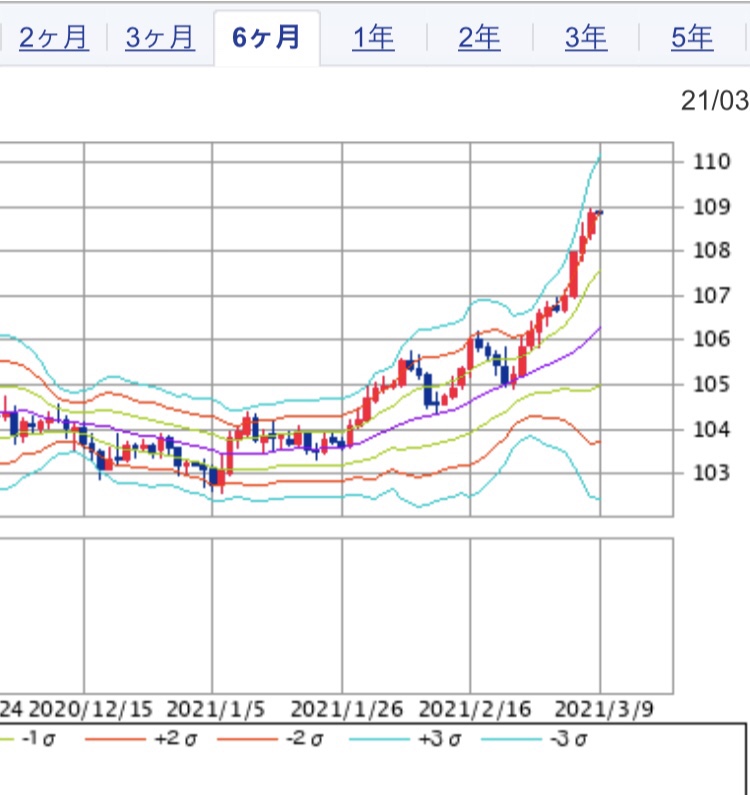Screen dimensions: 750x795
Task: Click the 2020/12/15 date label
Action: coord(90,709)
